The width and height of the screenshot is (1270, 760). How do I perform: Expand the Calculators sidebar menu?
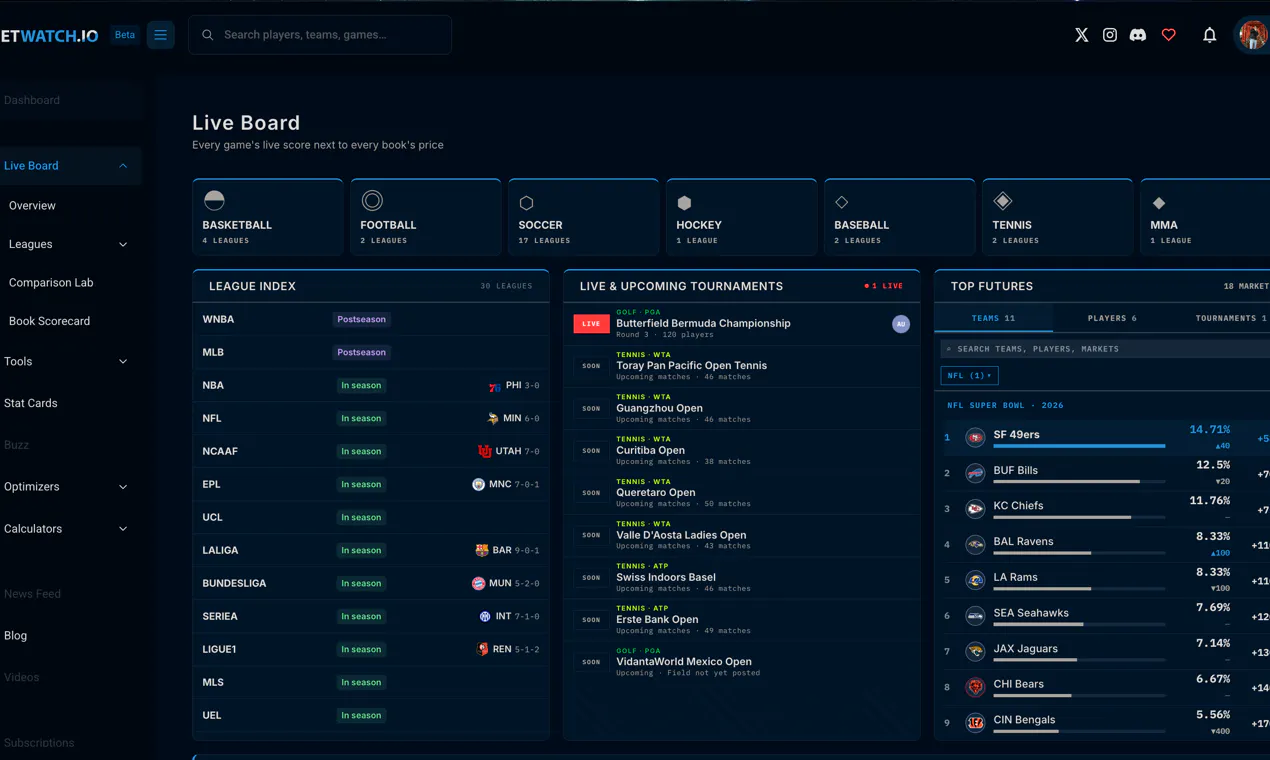click(123, 529)
